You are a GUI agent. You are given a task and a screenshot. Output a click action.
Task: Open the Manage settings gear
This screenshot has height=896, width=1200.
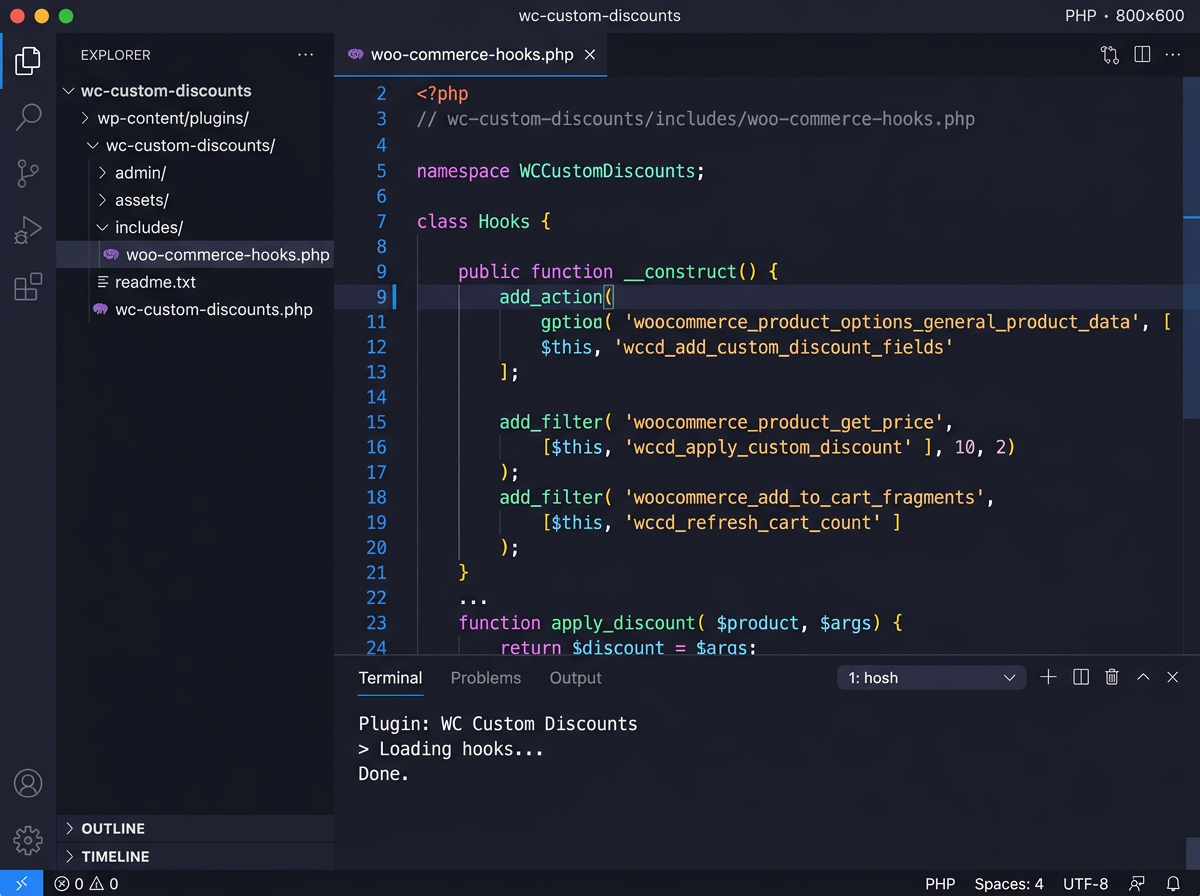point(27,841)
